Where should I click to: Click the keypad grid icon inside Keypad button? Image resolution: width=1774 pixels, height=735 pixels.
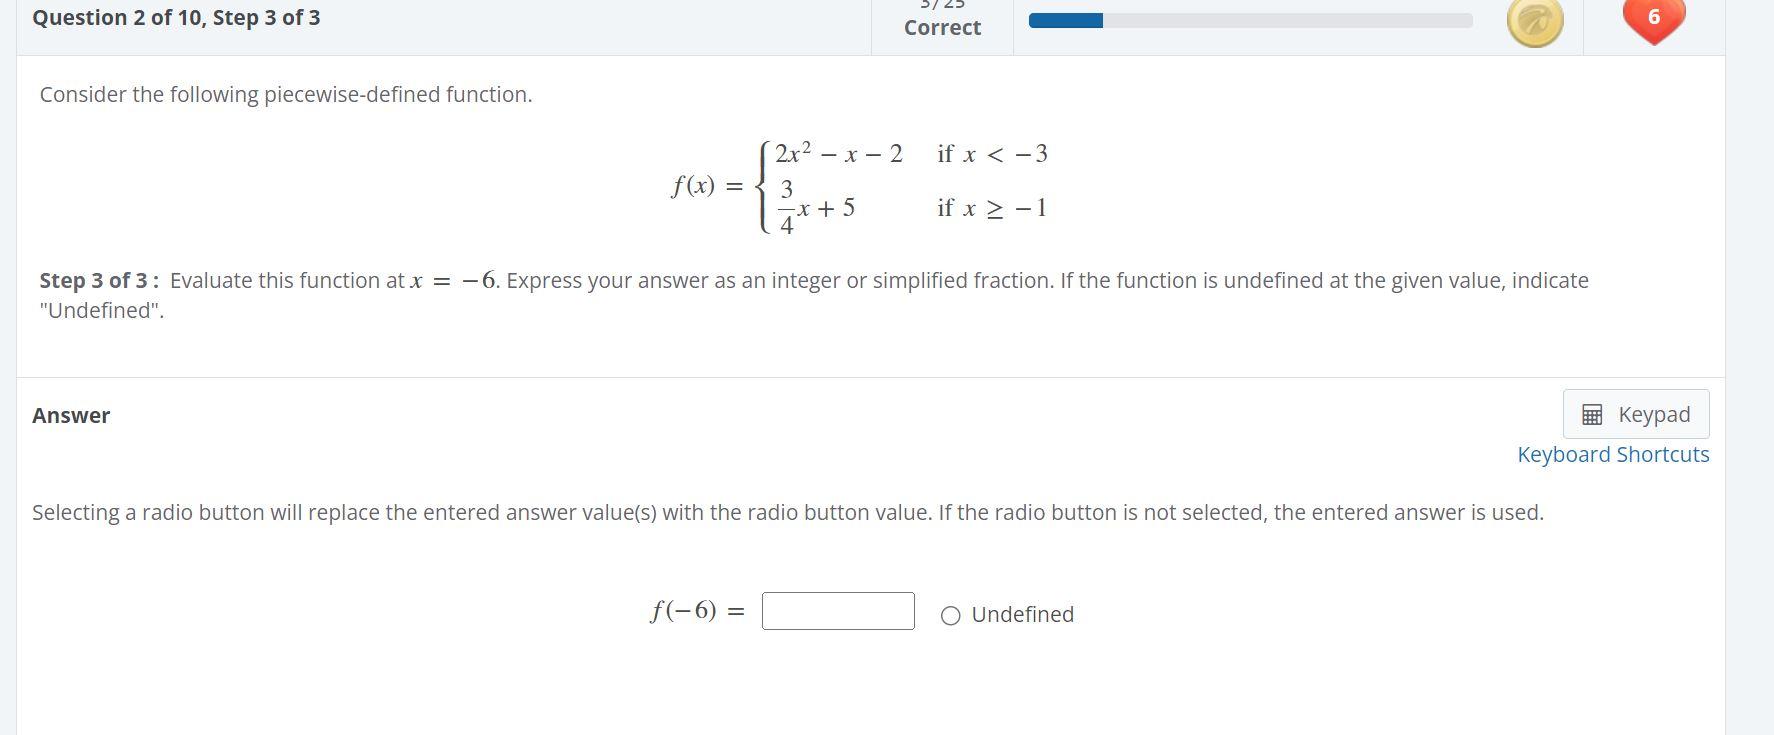pyautogui.click(x=1593, y=413)
